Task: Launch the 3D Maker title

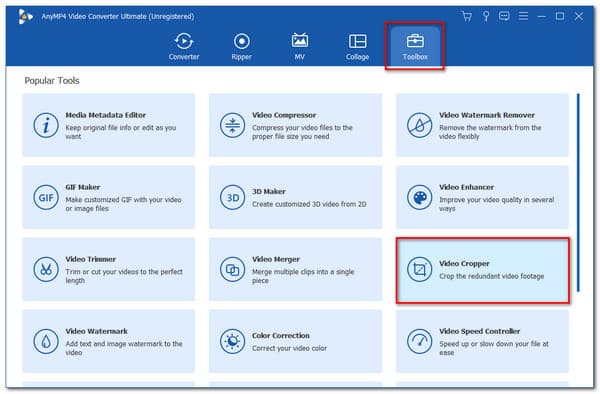Action: point(269,191)
